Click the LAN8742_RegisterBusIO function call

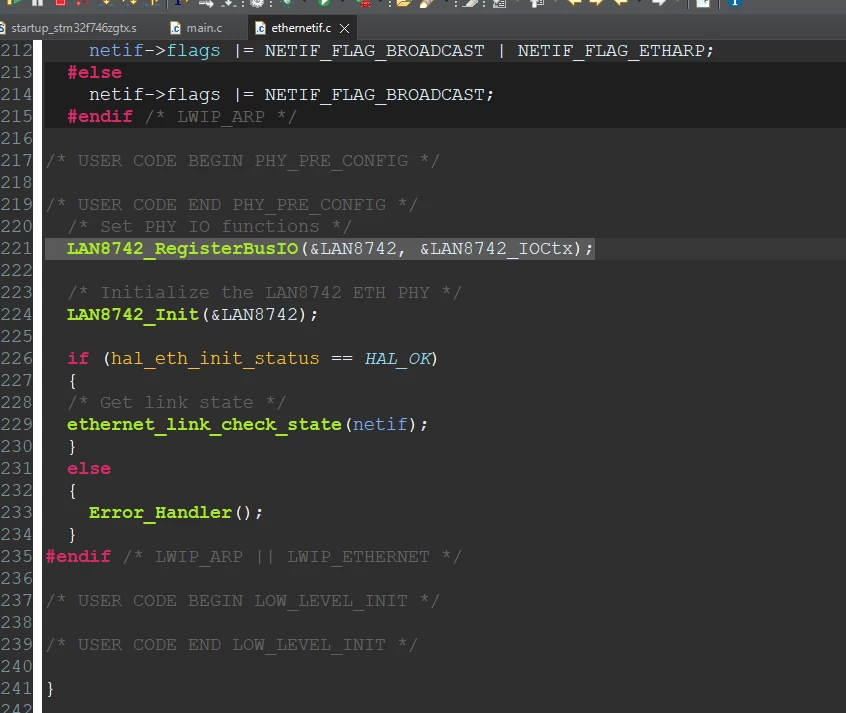[x=182, y=249]
